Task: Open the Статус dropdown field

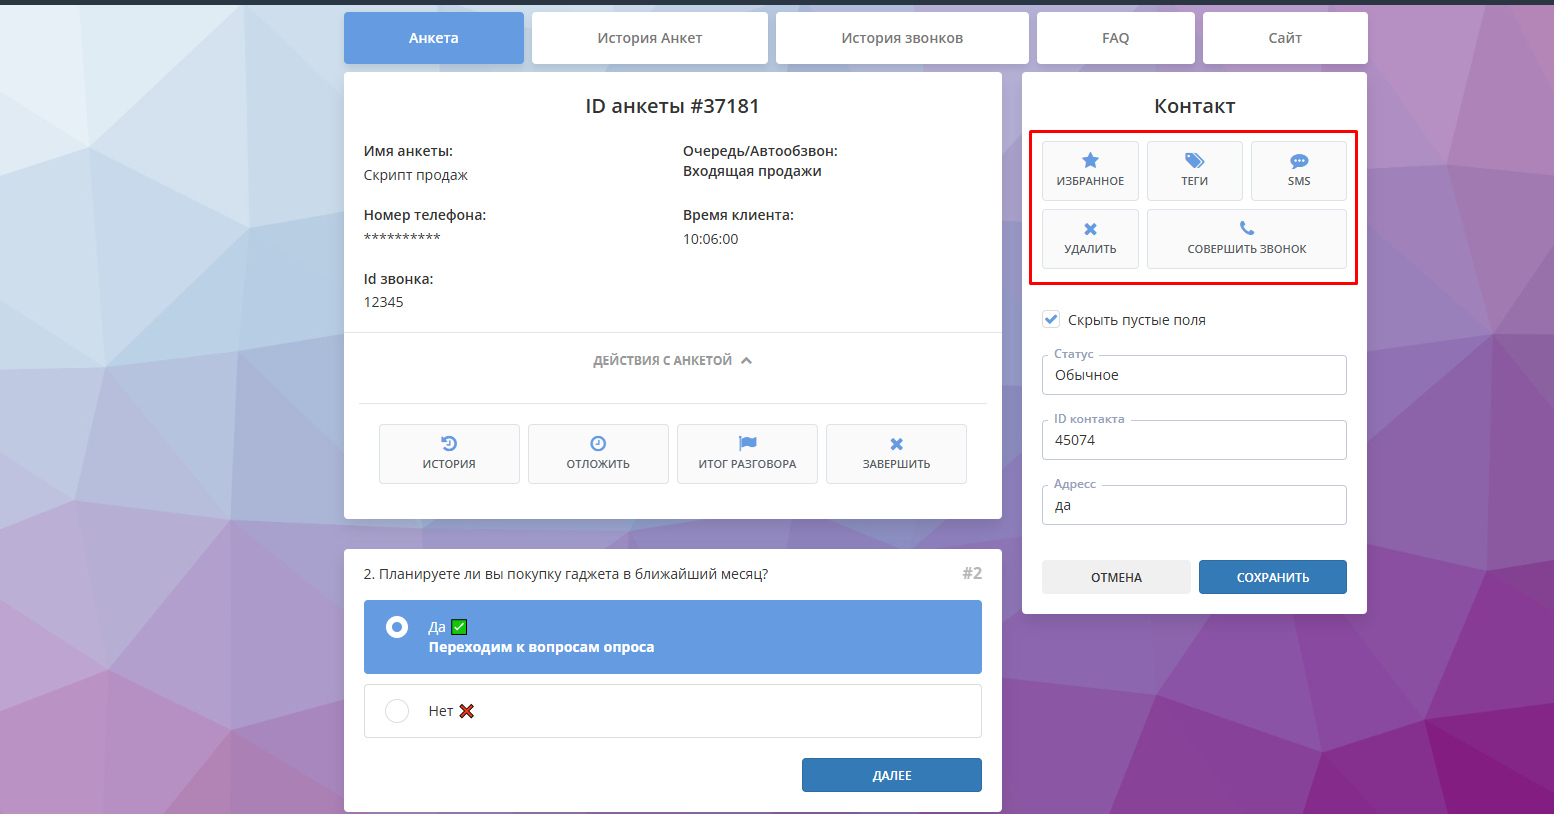Action: 1194,375
